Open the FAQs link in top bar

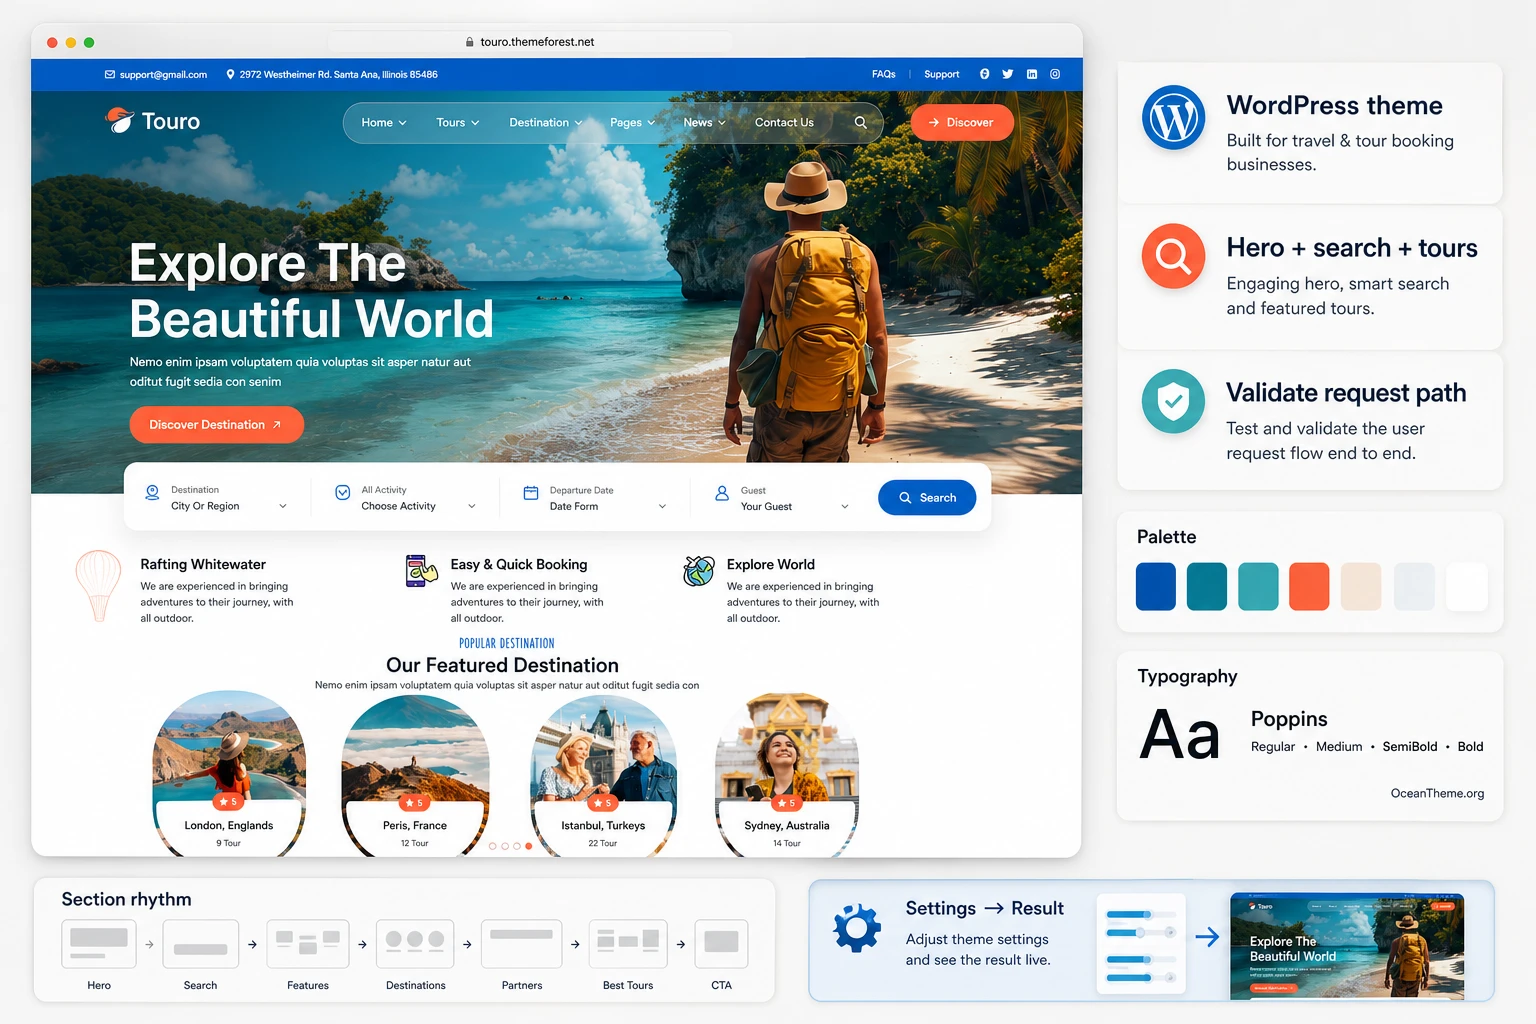coord(883,74)
